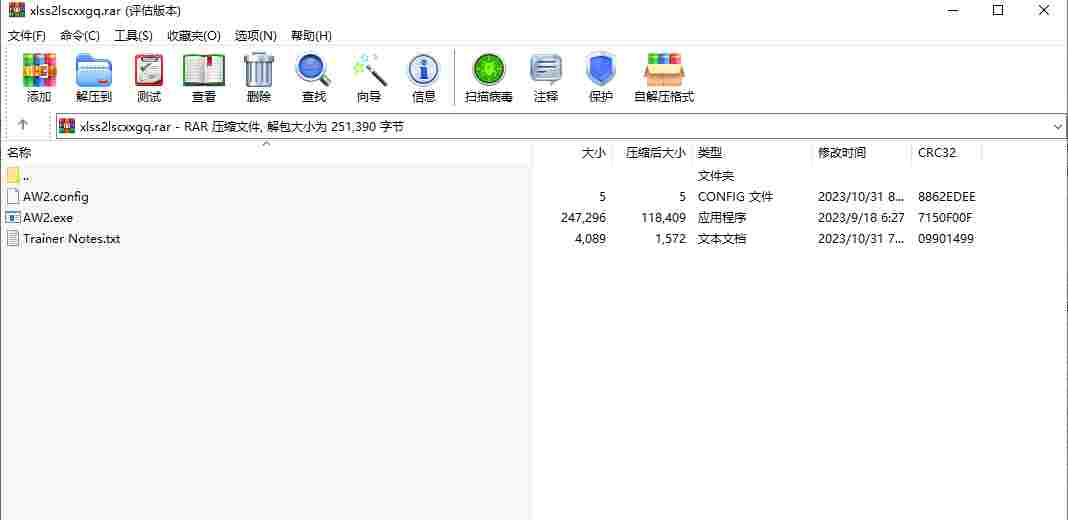The width and height of the screenshot is (1068, 520).
Task: Sort by 名称 column header
Action: point(19,153)
